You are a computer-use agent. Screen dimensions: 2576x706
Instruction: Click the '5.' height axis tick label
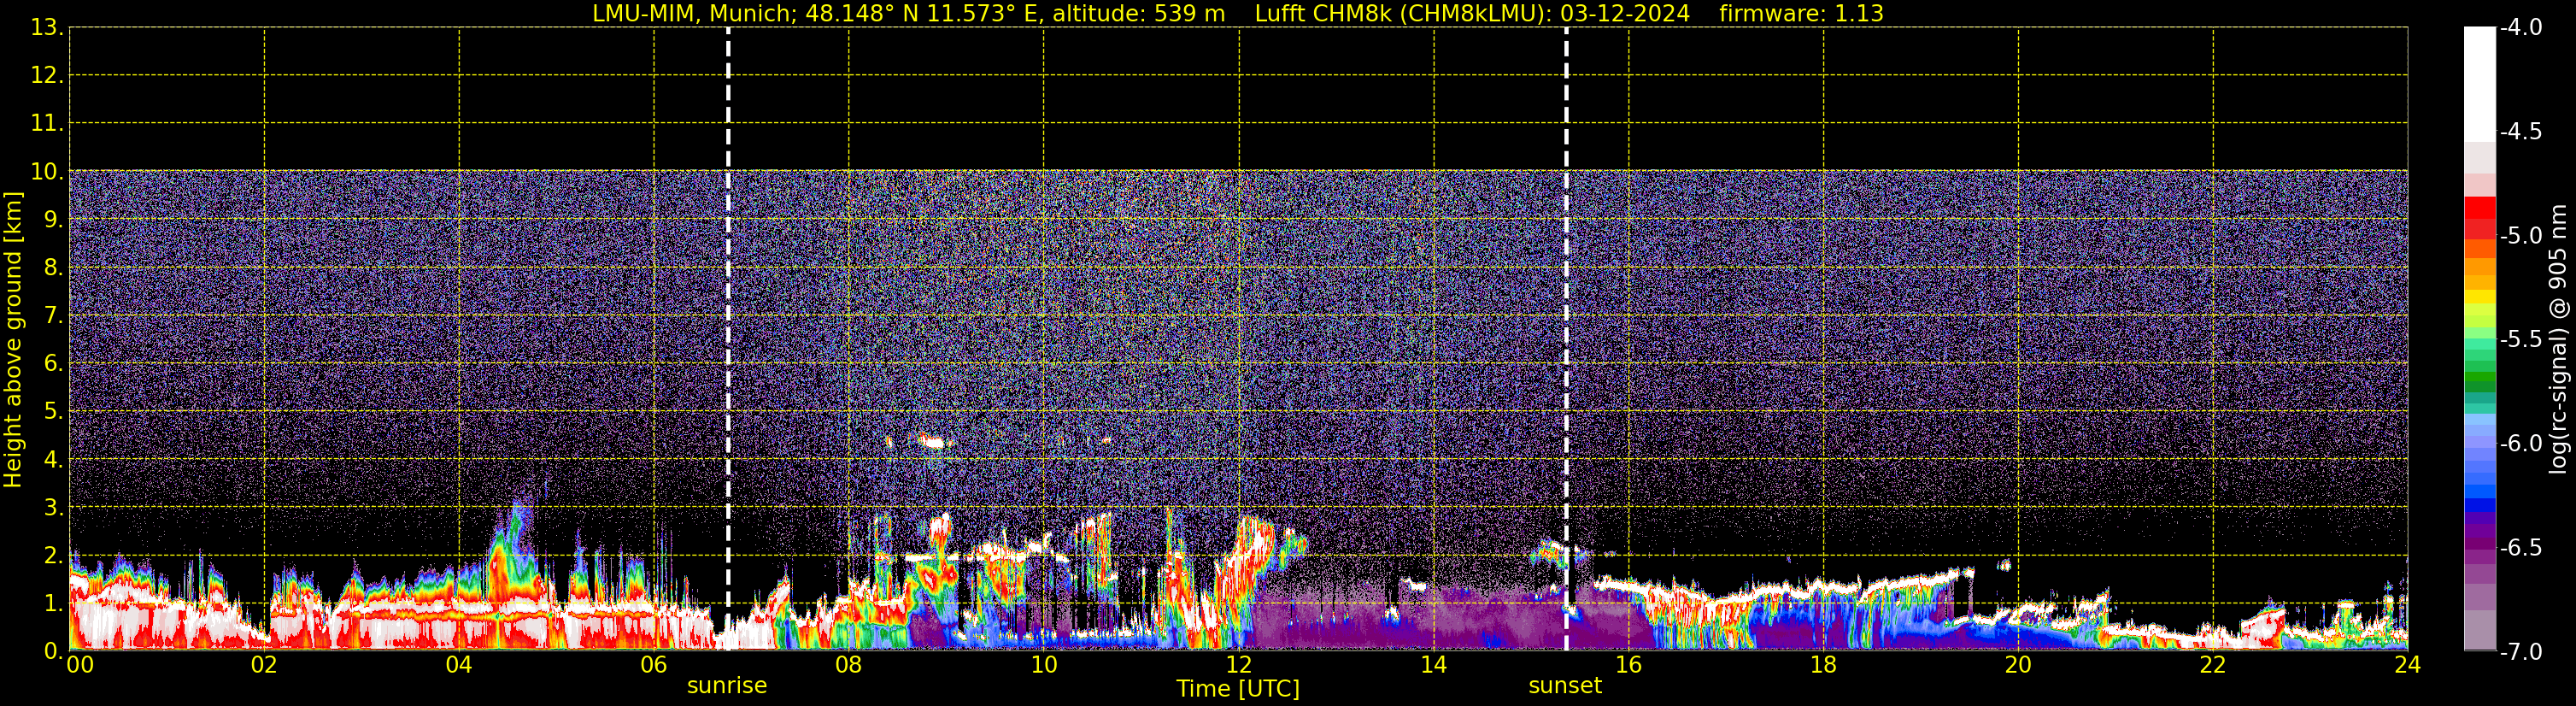[54, 412]
